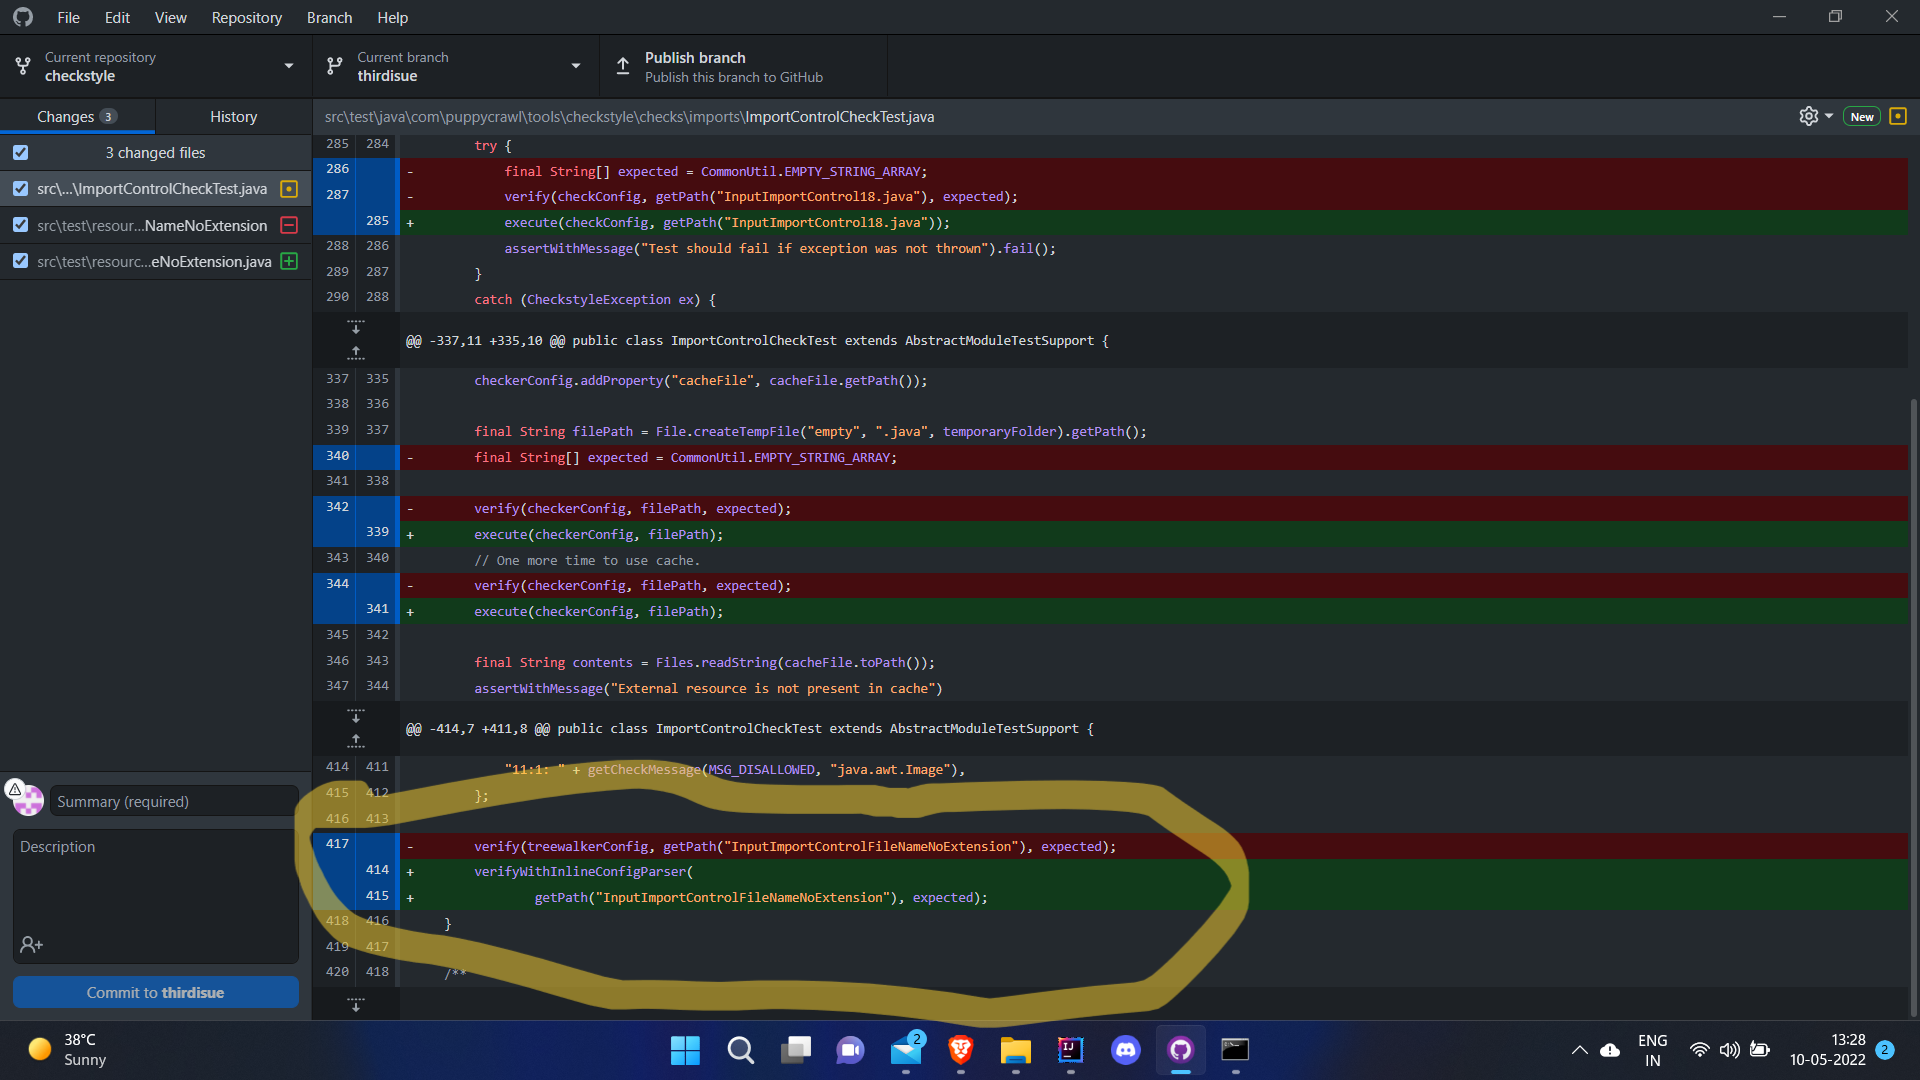Screen dimensions: 1920x1080
Task: Click the expand-up arrow above line 414
Action: pos(355,741)
